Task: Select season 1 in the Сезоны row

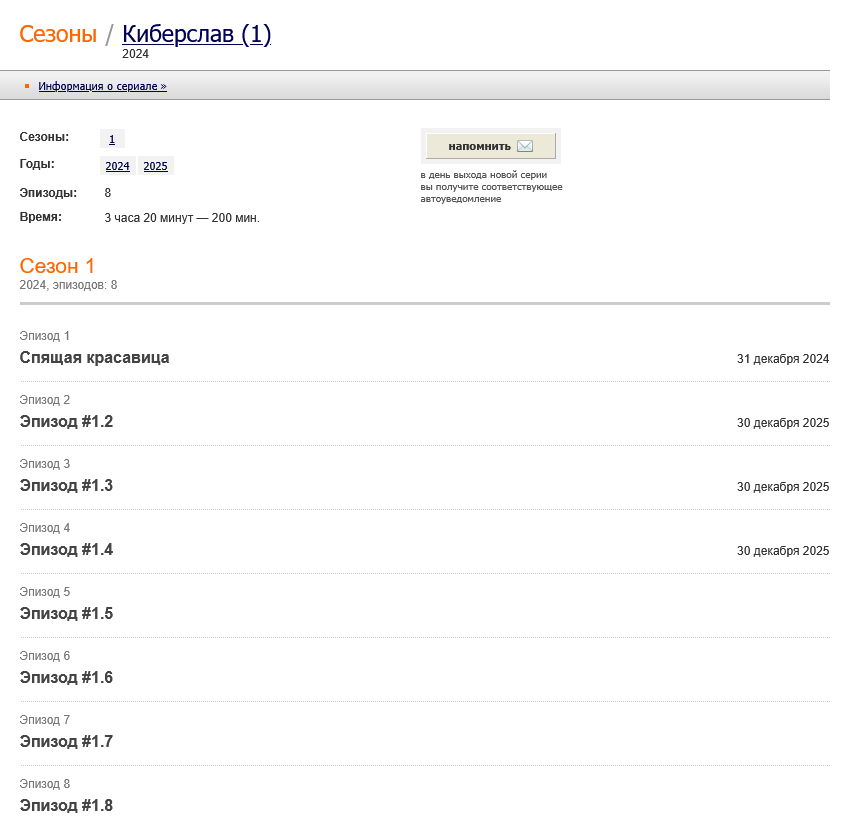Action: pyautogui.click(x=112, y=140)
